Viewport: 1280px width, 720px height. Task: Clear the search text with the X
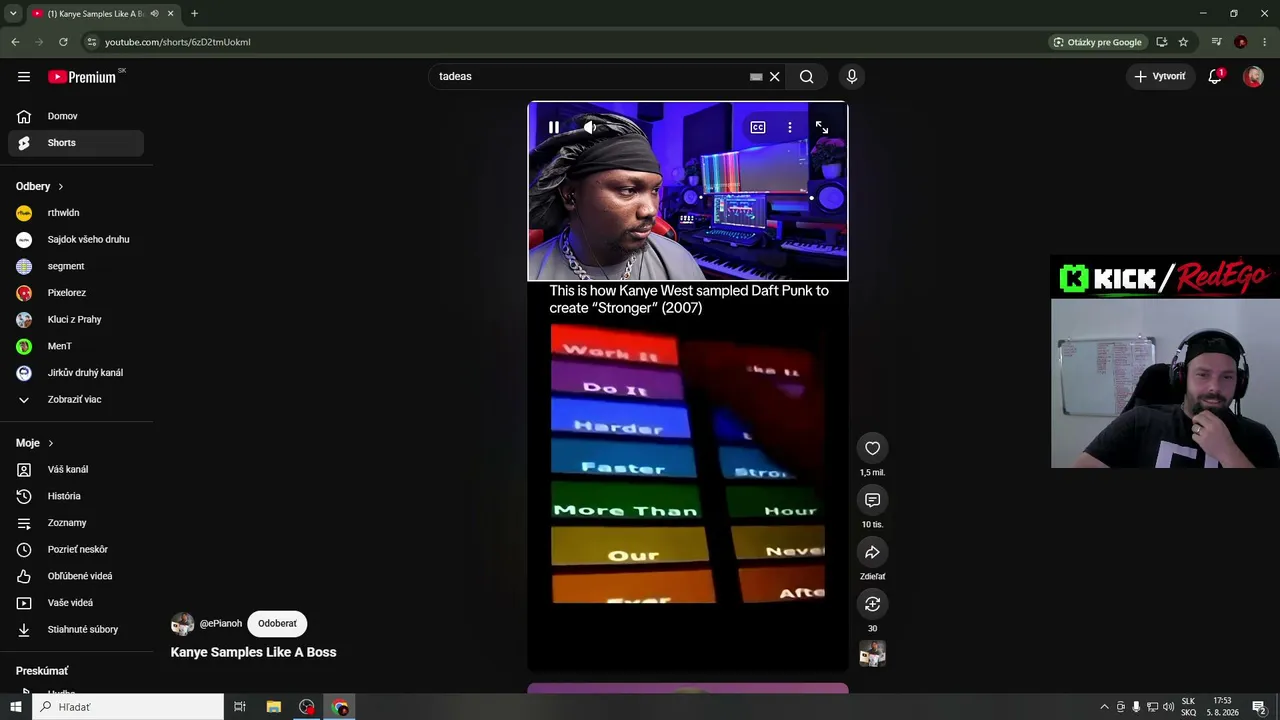[774, 77]
